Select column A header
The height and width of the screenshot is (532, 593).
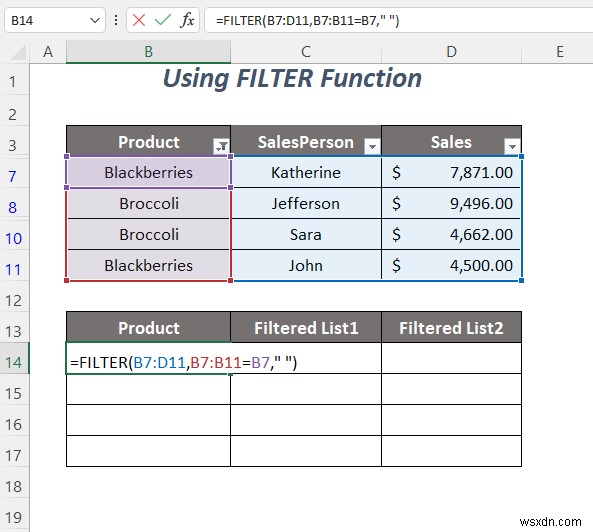pos(48,52)
